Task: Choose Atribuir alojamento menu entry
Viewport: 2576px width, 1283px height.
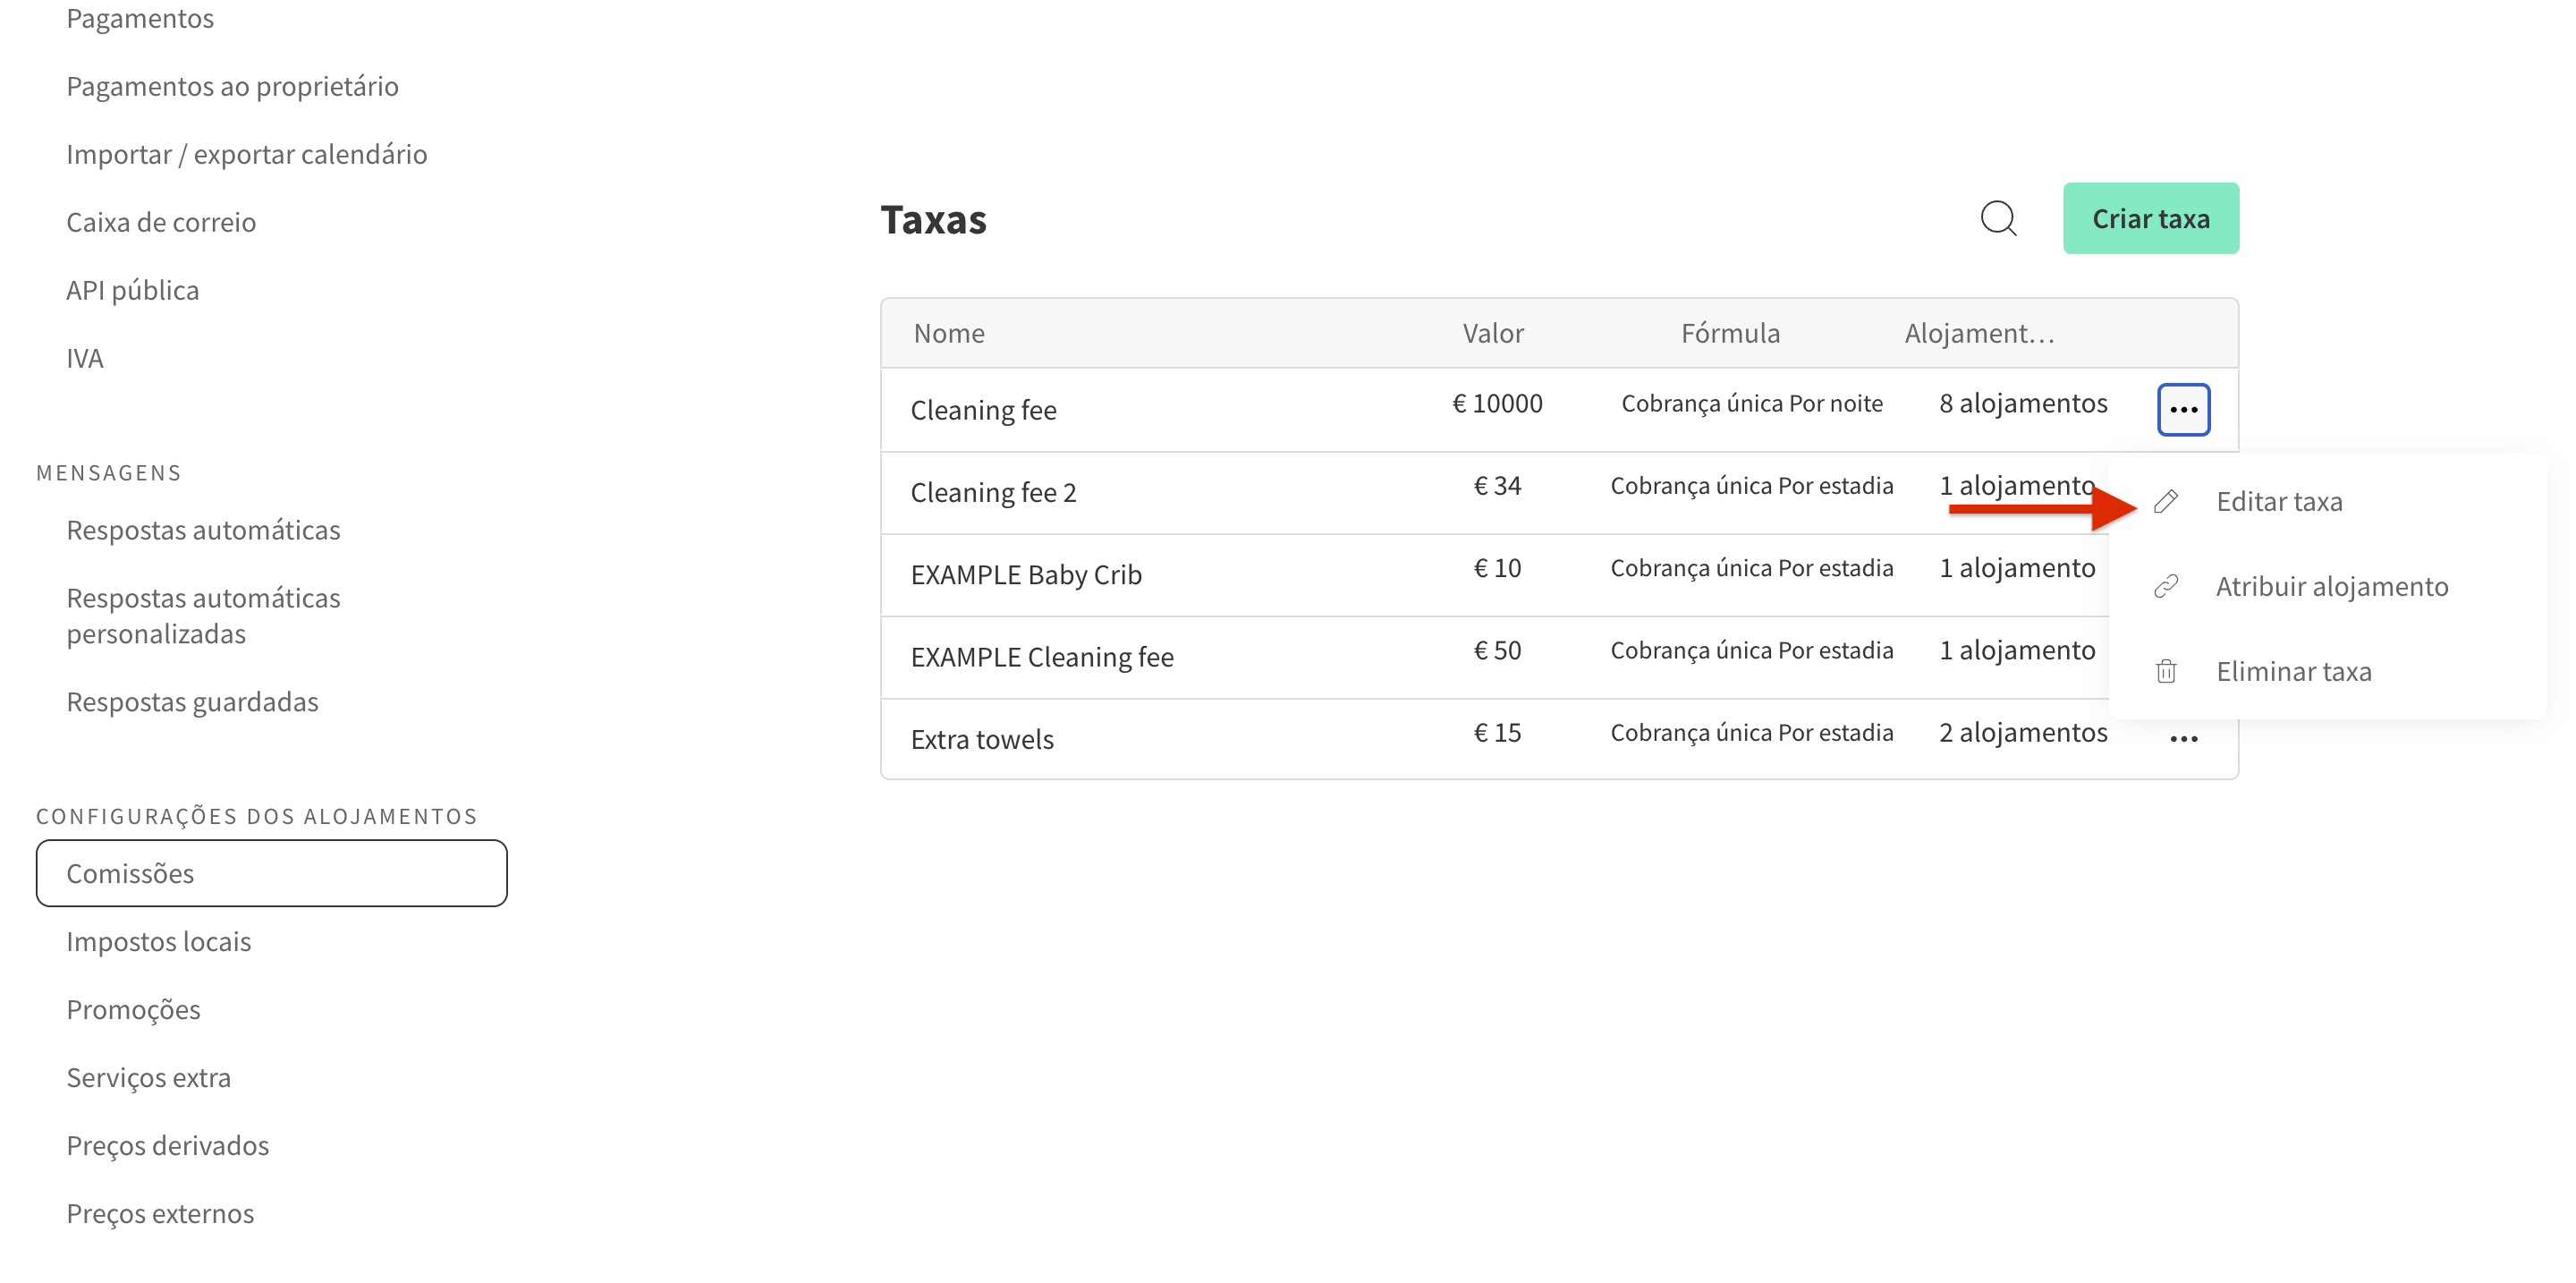Action: click(2330, 586)
